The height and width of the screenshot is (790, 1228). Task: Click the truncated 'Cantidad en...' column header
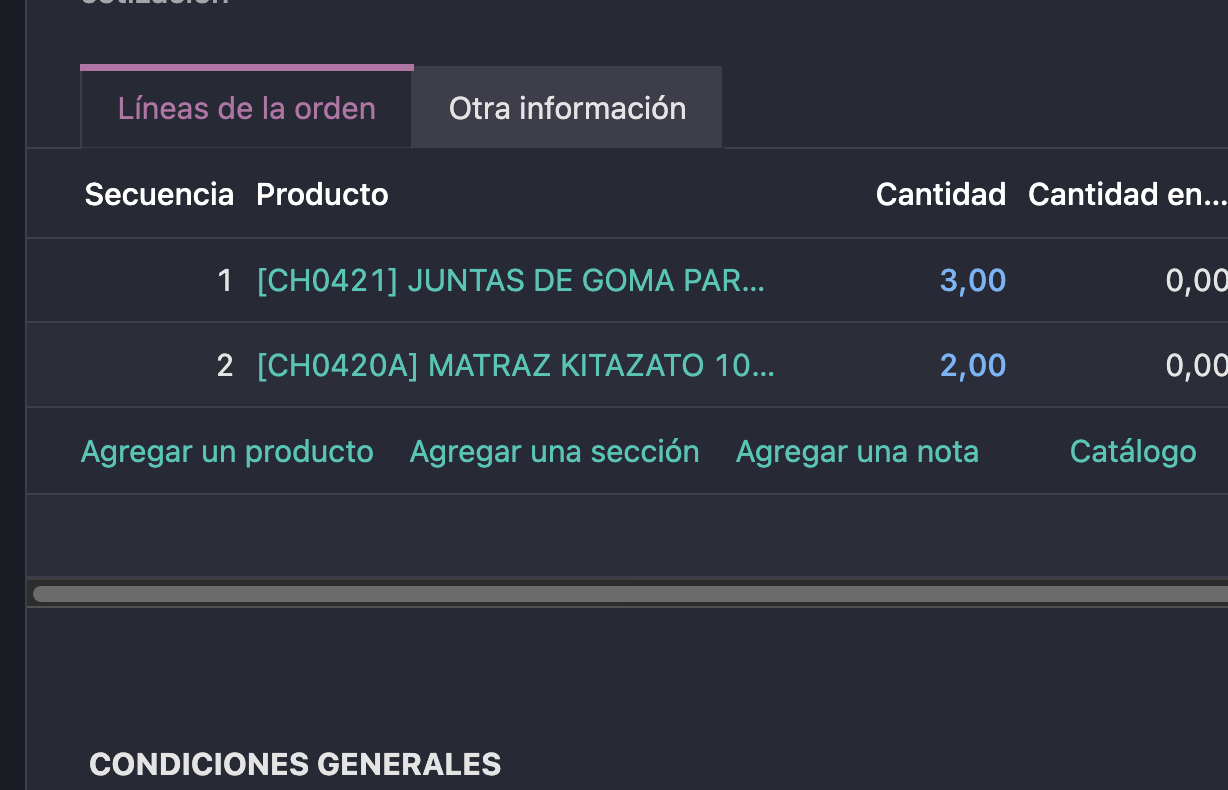pyautogui.click(x=1126, y=194)
